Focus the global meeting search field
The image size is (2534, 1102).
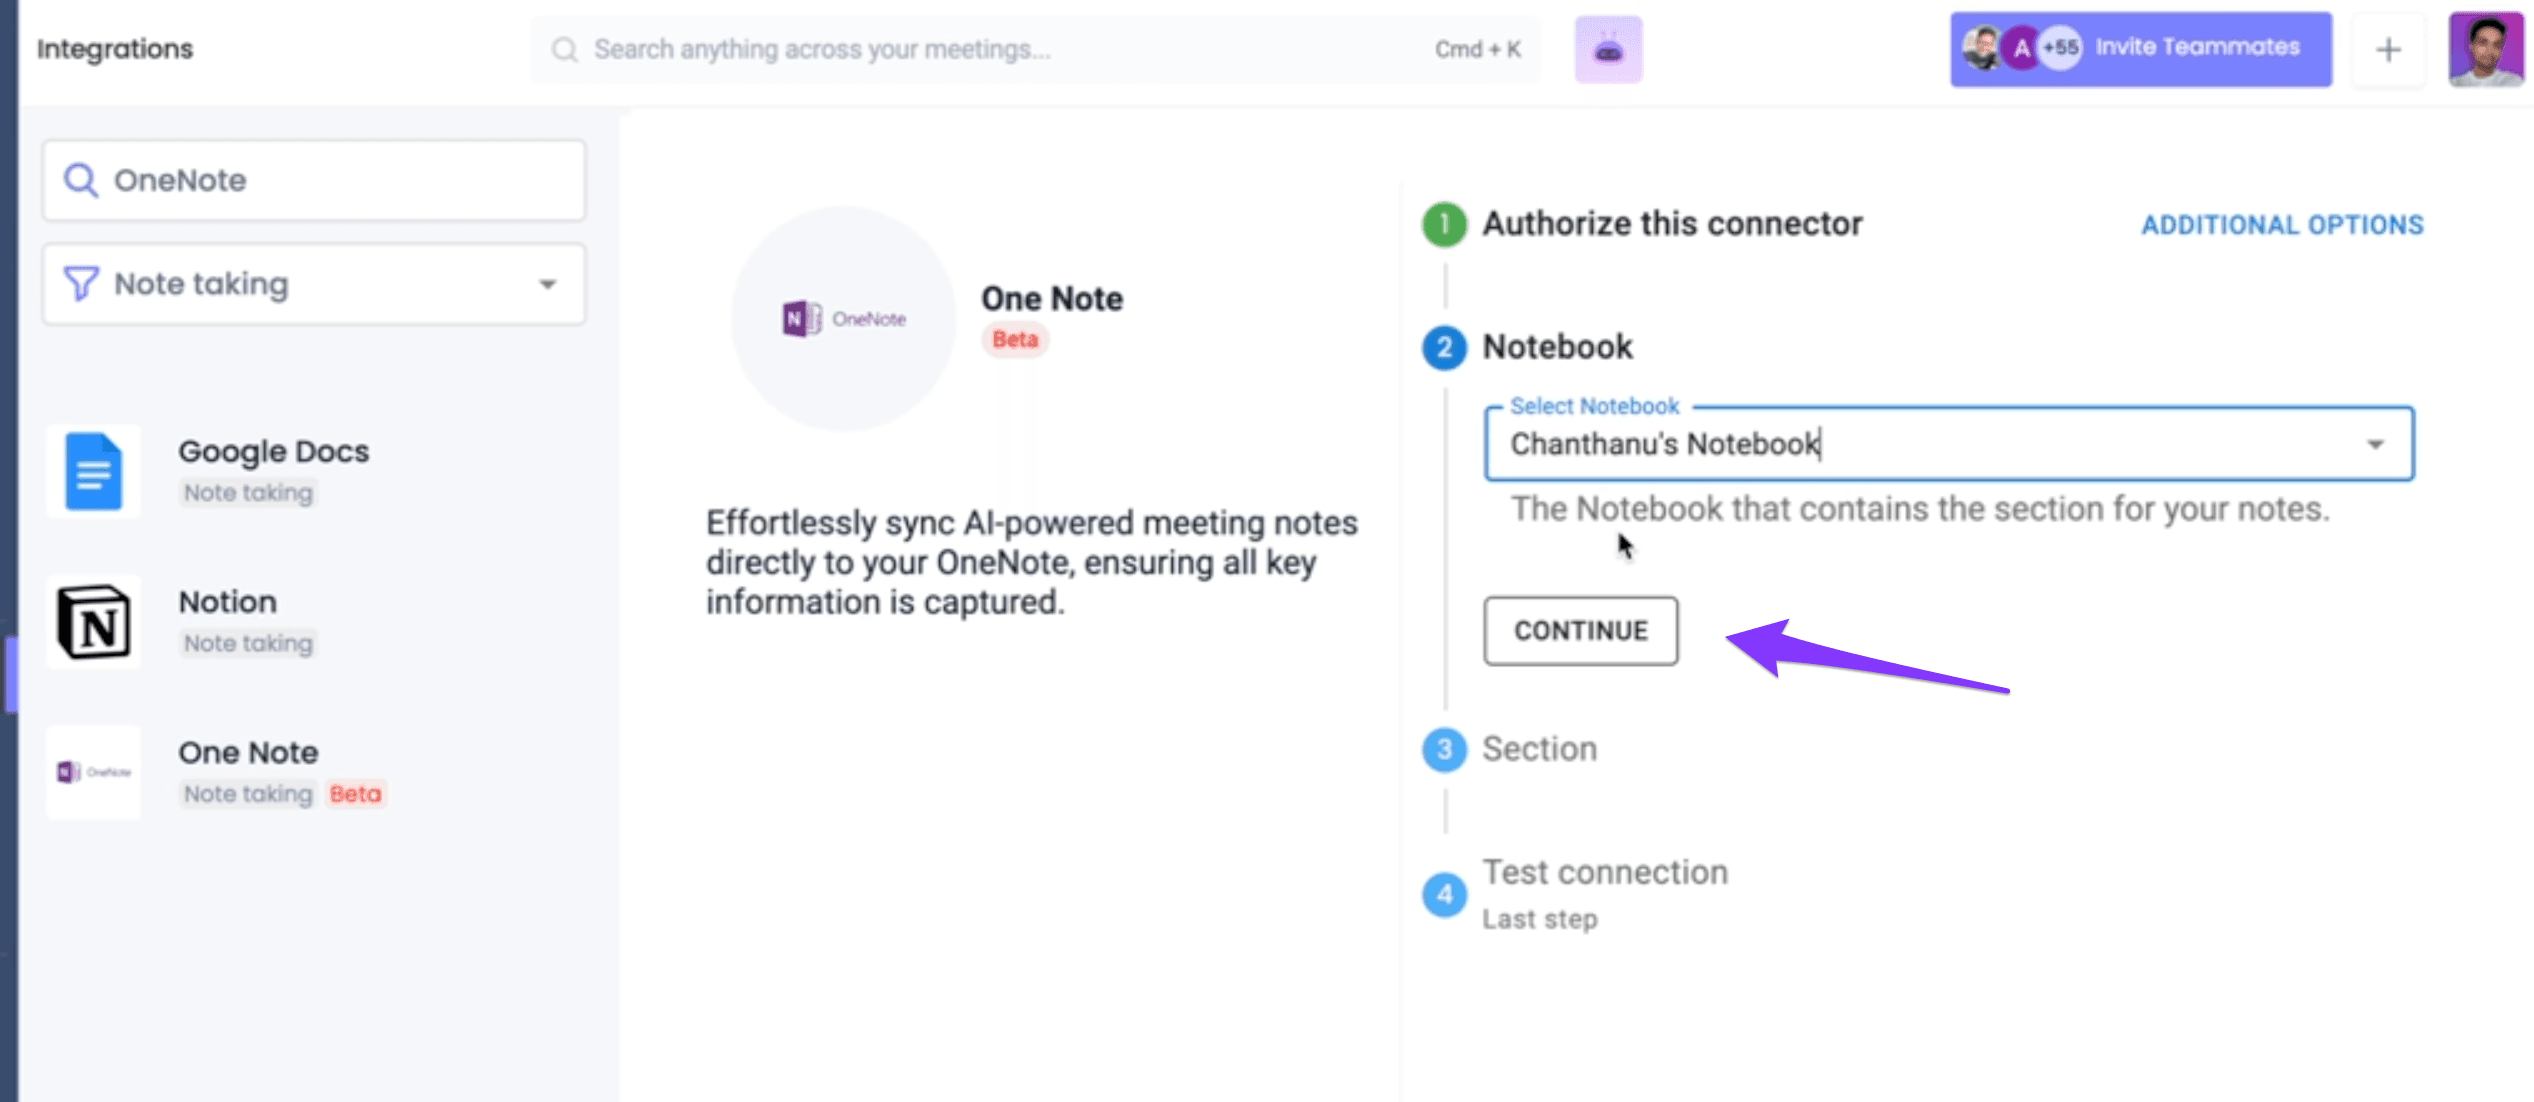coord(1036,49)
